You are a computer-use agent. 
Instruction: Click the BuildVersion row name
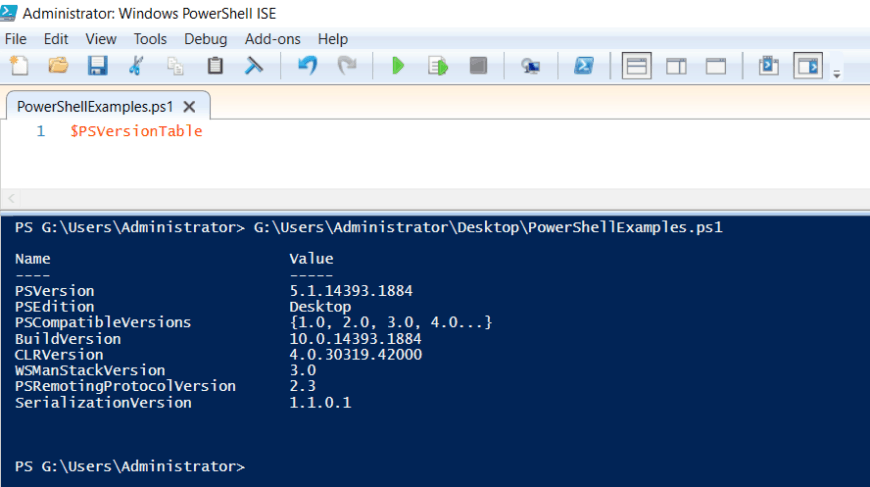coord(68,338)
